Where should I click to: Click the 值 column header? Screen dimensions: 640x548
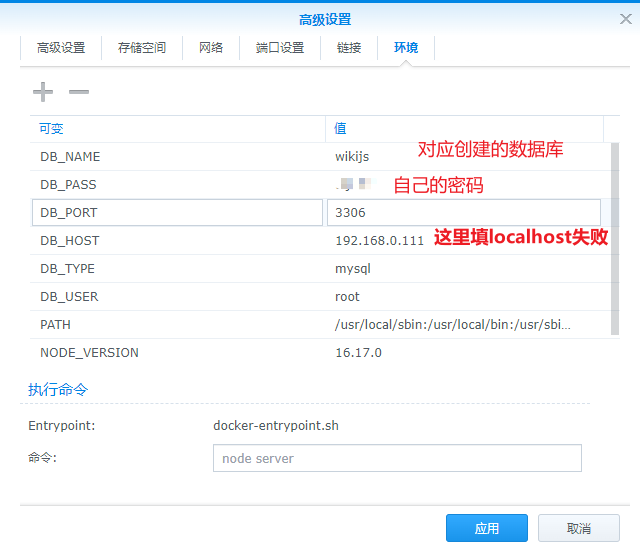pyautogui.click(x=464, y=129)
